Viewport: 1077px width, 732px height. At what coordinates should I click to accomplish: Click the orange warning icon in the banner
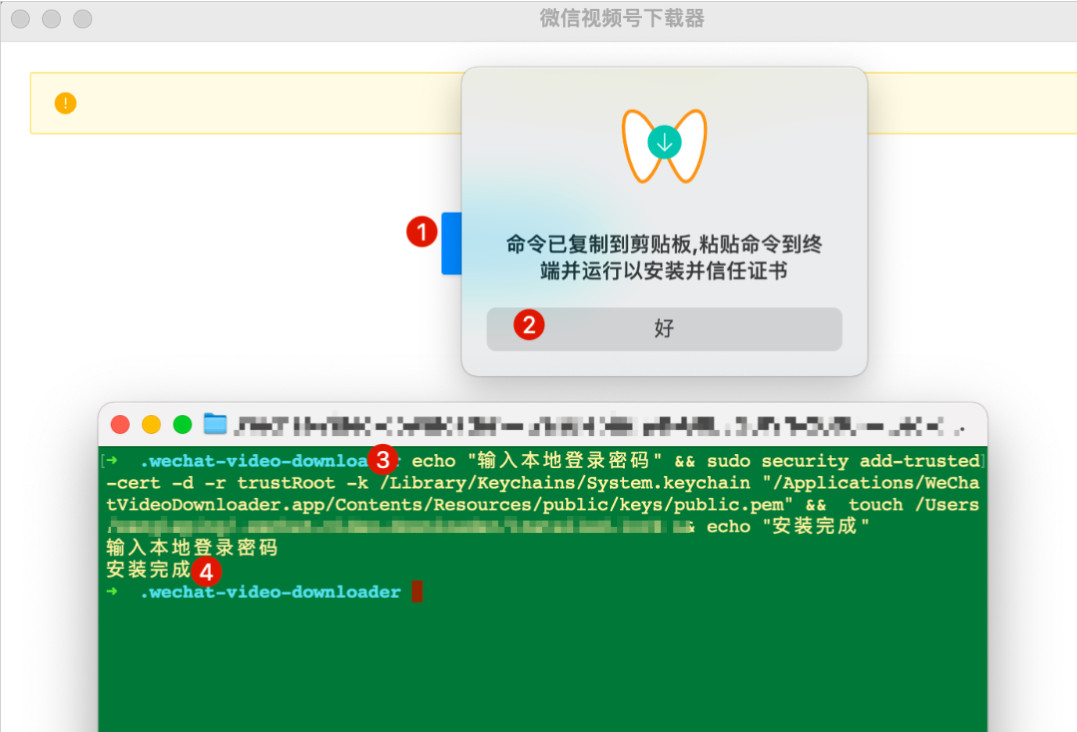[x=65, y=103]
